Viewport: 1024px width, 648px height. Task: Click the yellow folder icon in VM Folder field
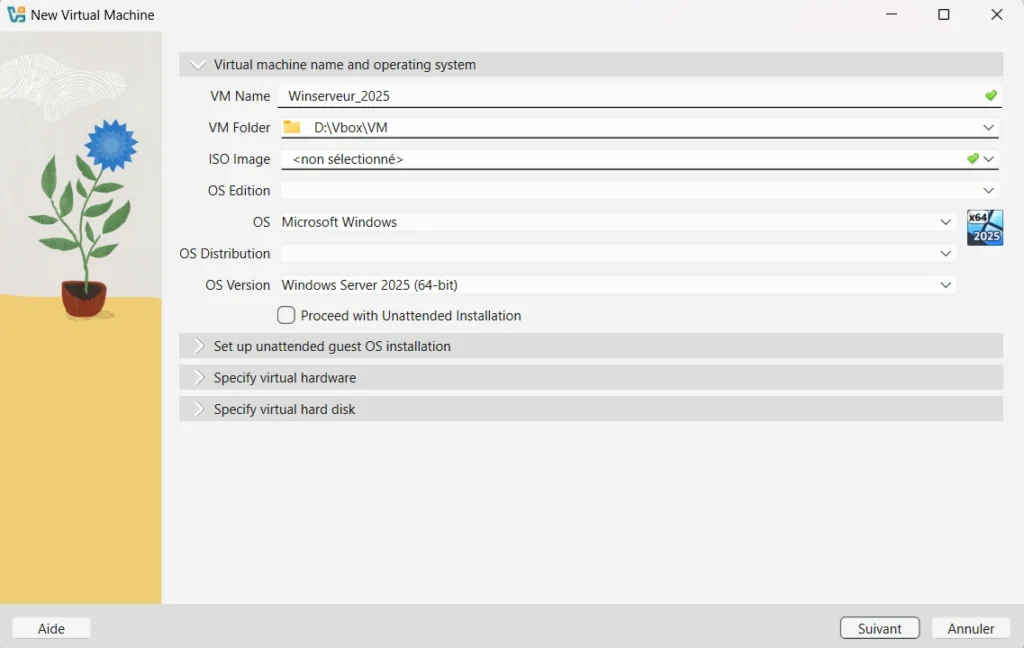coord(292,127)
